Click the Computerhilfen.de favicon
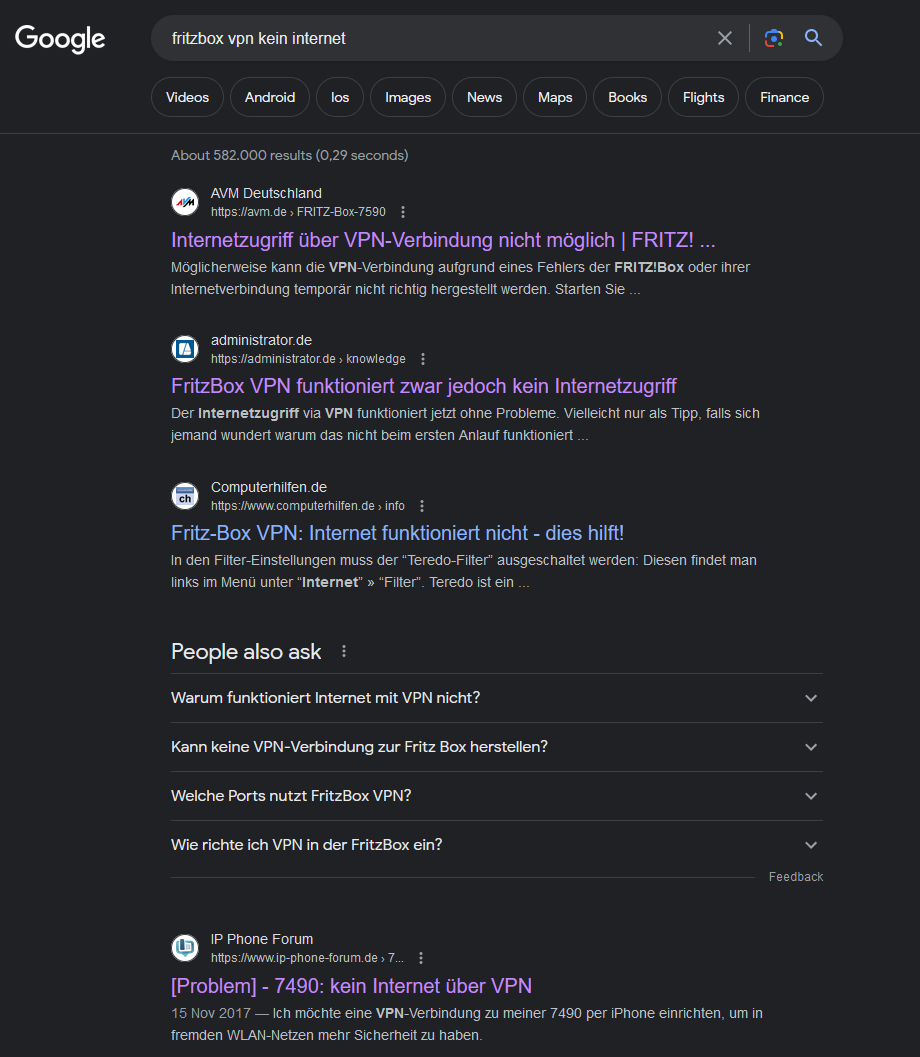The height and width of the screenshot is (1057, 920). click(x=185, y=495)
